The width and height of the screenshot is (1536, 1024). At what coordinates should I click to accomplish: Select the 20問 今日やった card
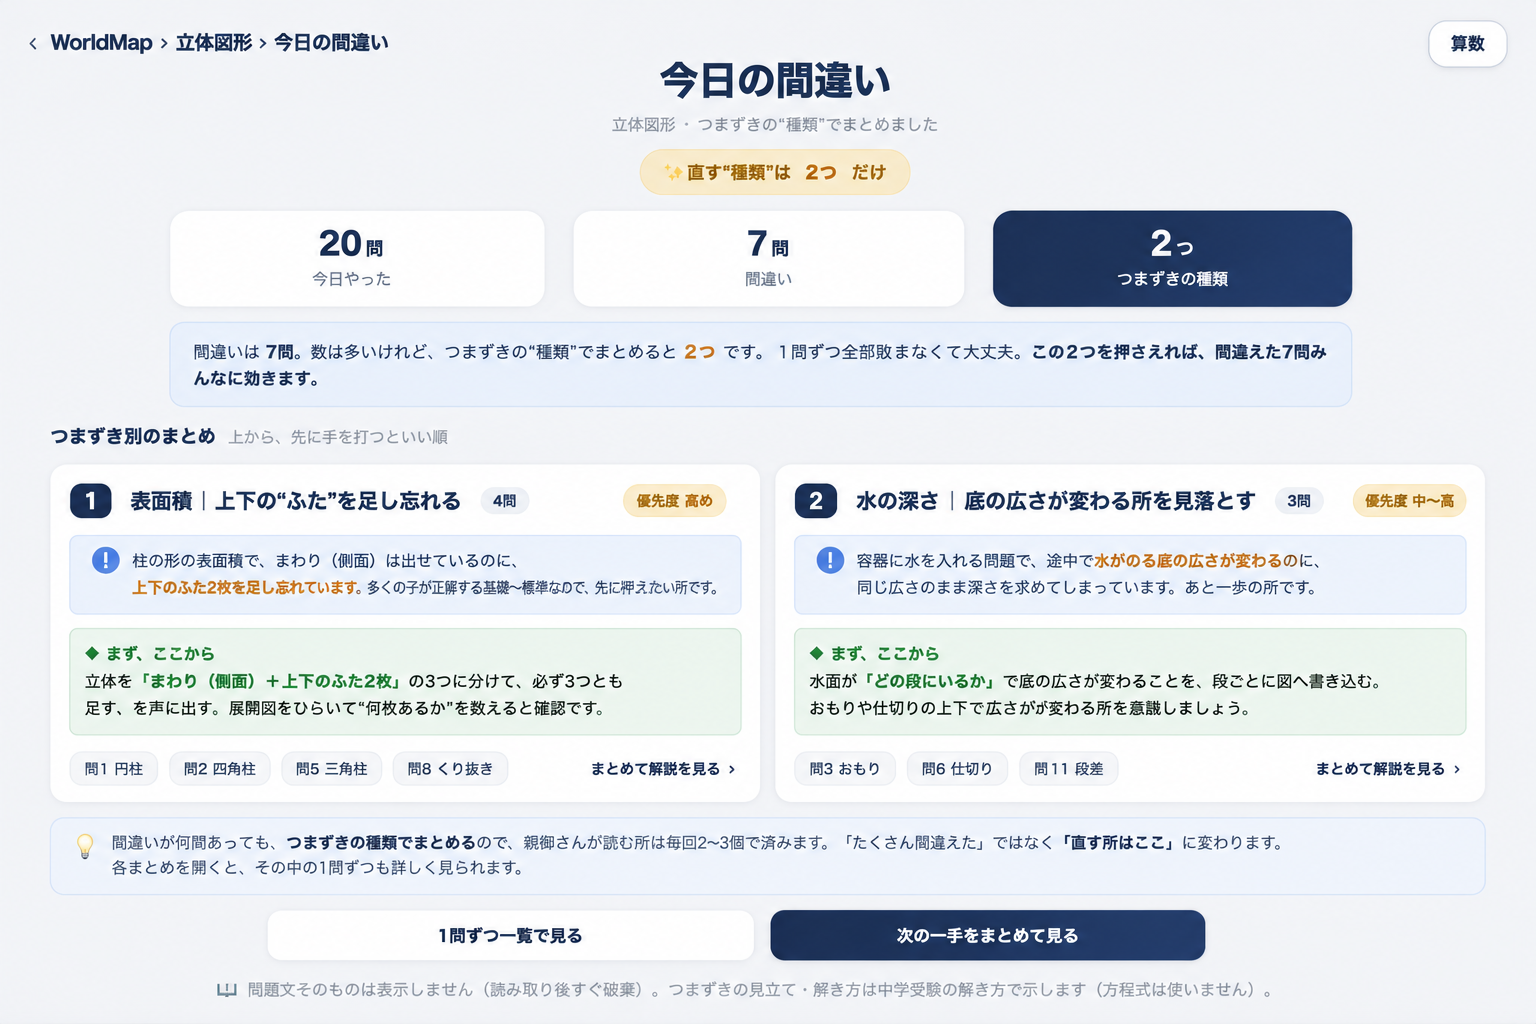pyautogui.click(x=357, y=258)
